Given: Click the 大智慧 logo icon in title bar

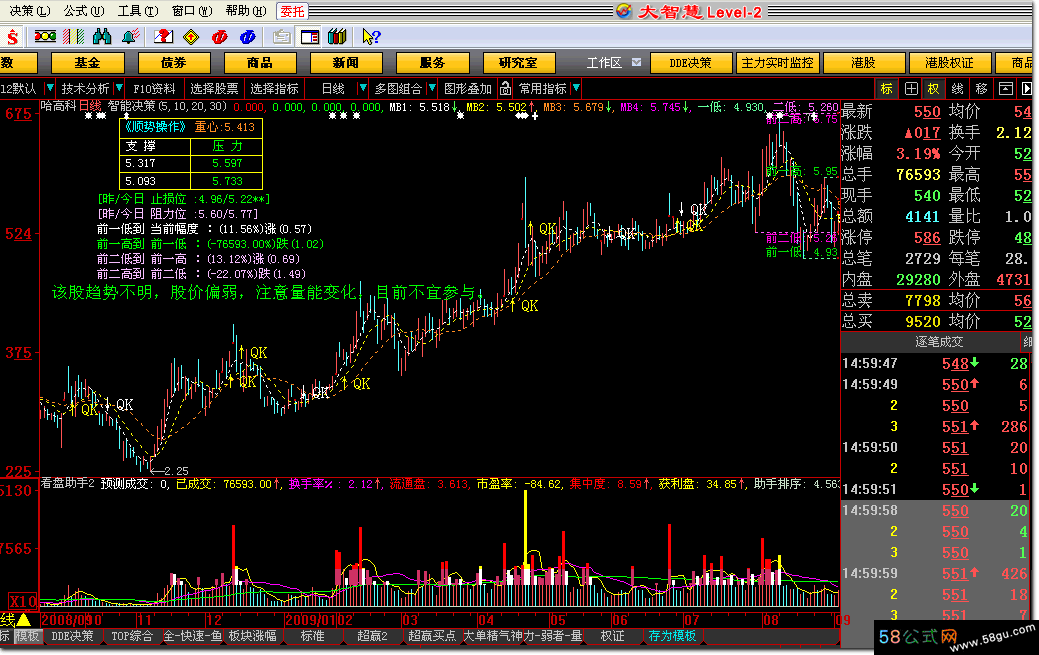Looking at the screenshot, I should click(x=624, y=11).
